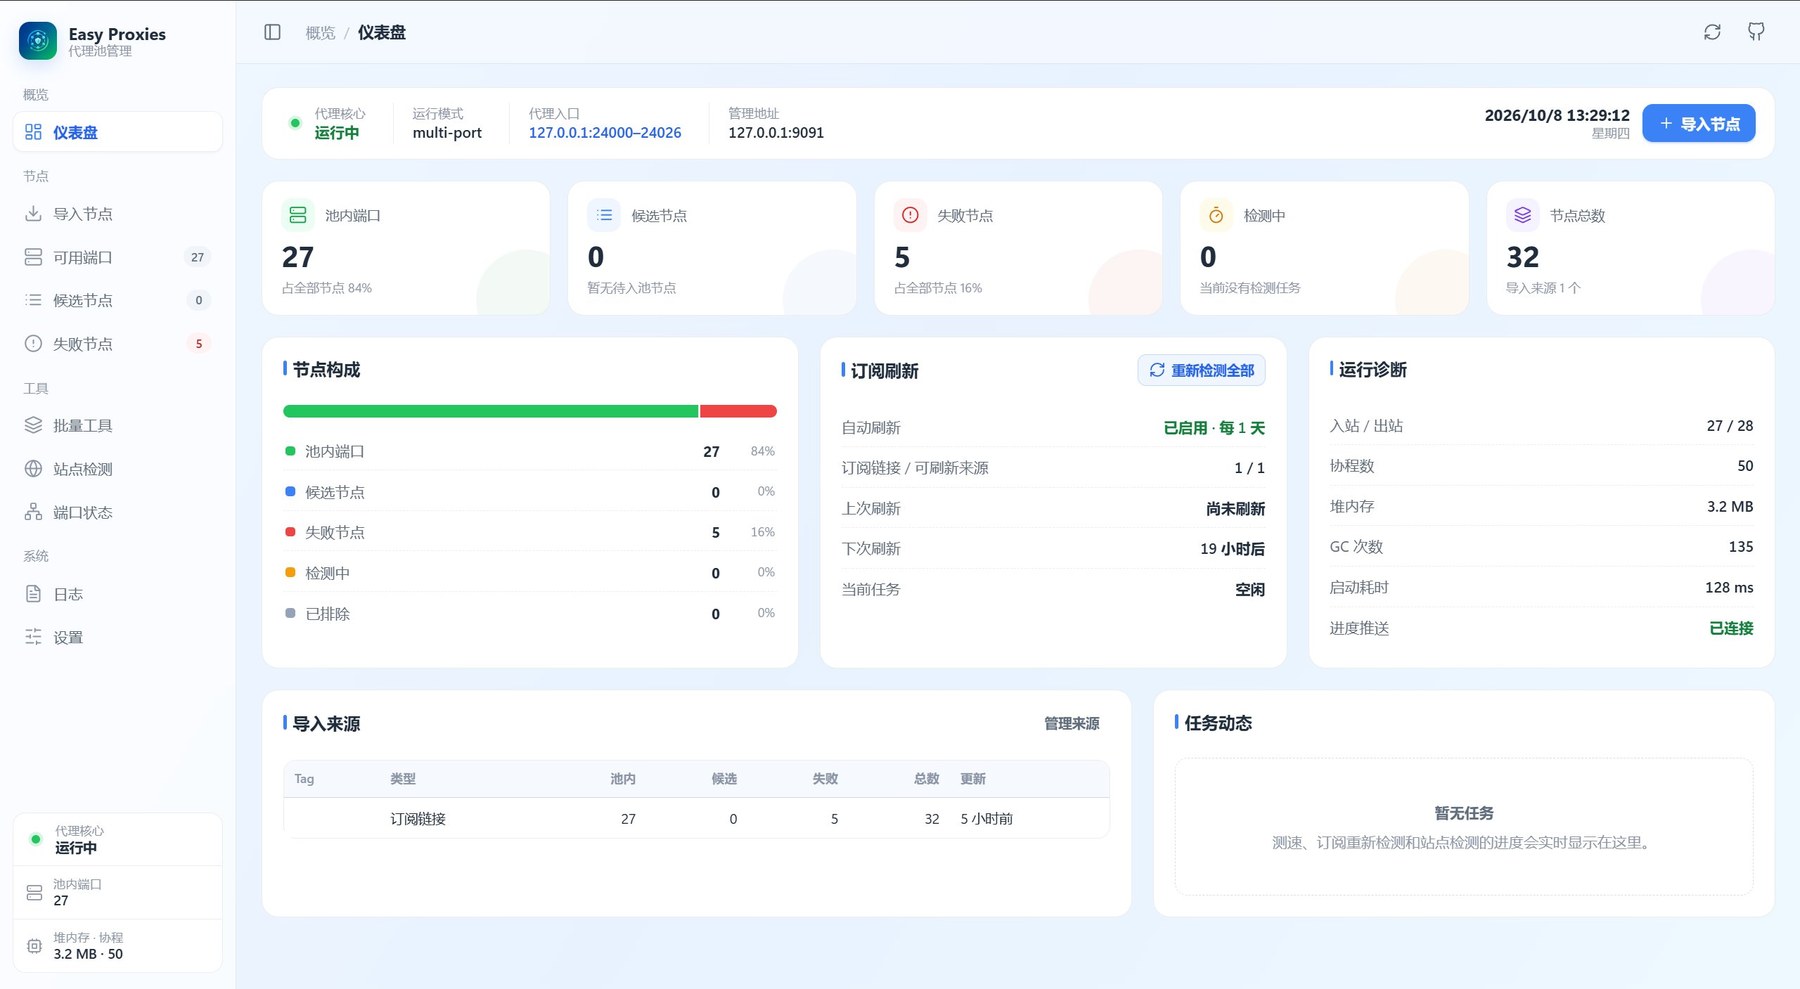This screenshot has width=1800, height=989.
Task: Click the 订阅链接 row in 导入来源 table
Action: point(696,818)
